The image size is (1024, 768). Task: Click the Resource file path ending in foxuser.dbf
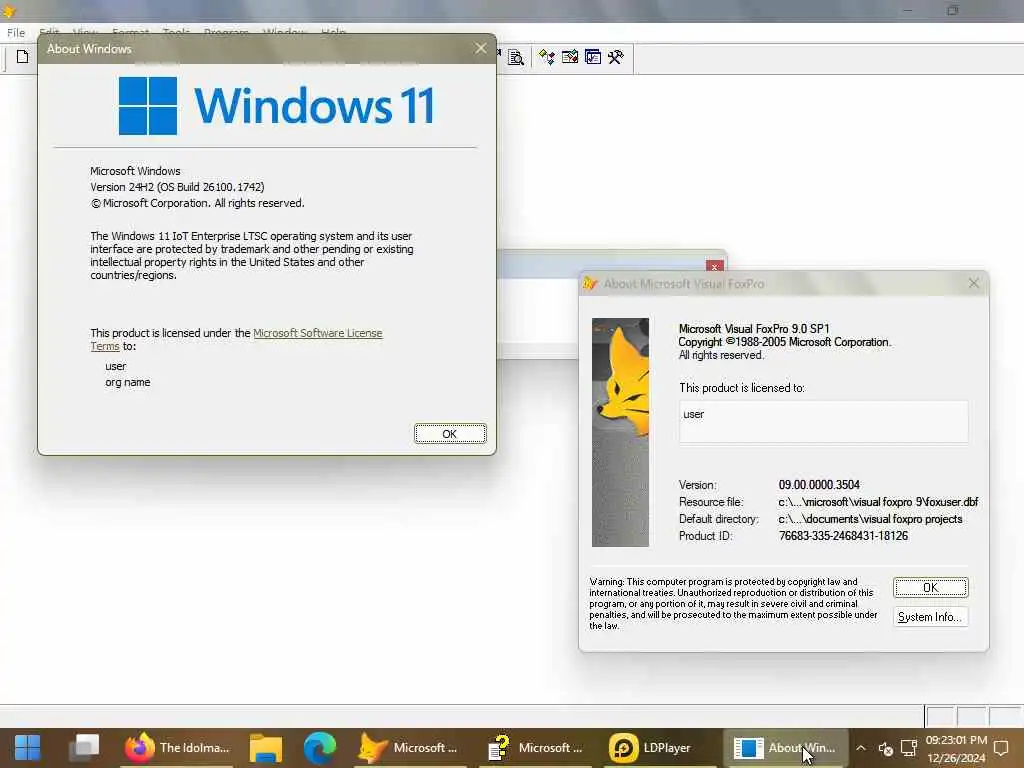click(878, 502)
